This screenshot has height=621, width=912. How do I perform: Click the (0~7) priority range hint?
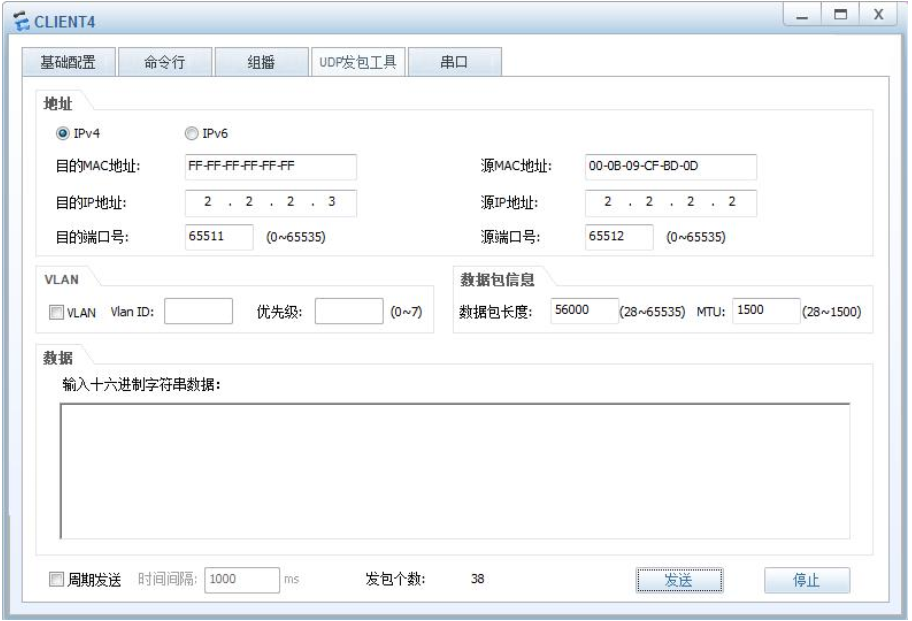click(x=406, y=312)
